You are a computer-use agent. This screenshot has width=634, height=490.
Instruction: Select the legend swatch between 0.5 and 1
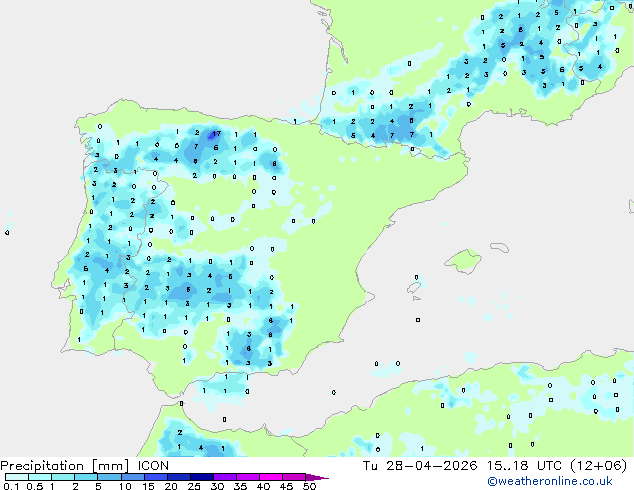point(40,477)
